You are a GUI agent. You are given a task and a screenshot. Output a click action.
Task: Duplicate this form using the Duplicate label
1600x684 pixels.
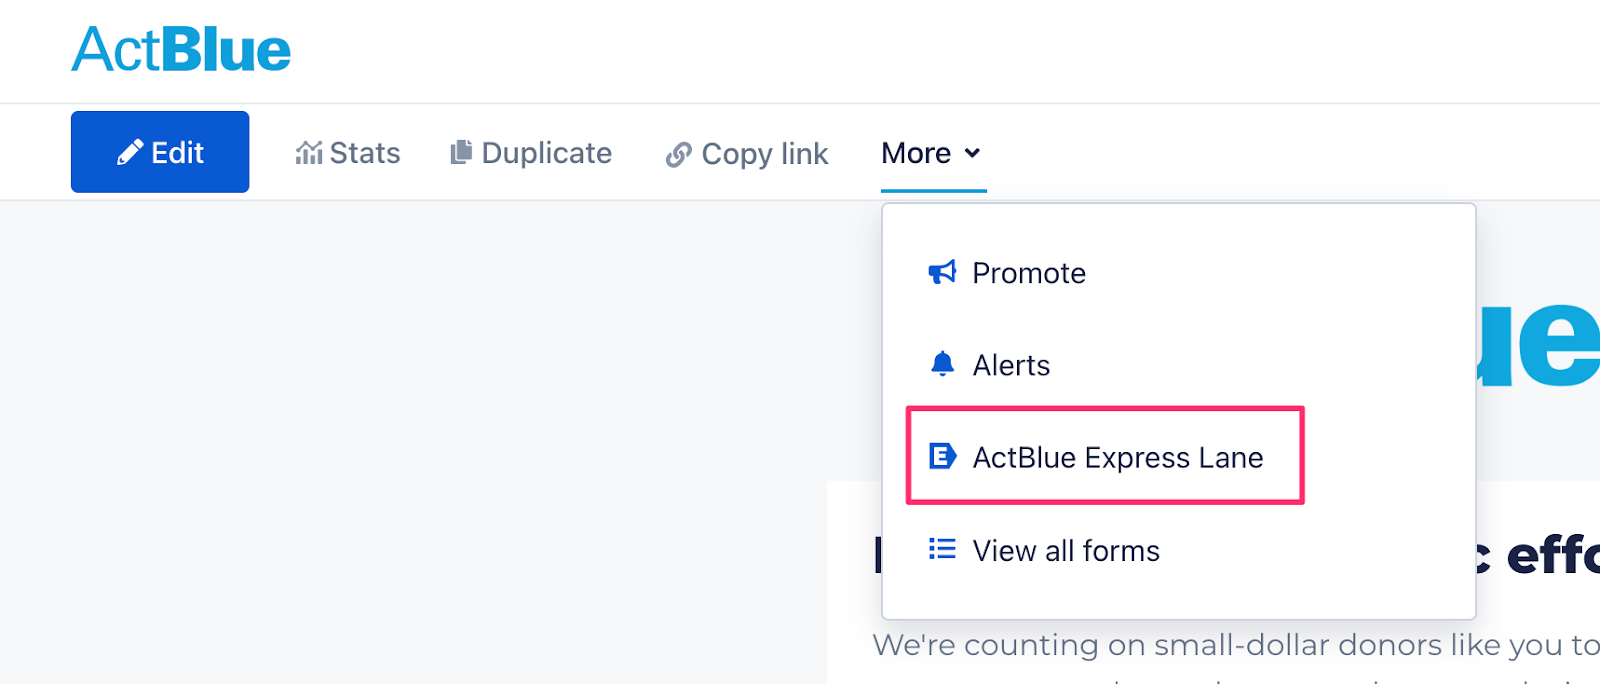pos(547,153)
